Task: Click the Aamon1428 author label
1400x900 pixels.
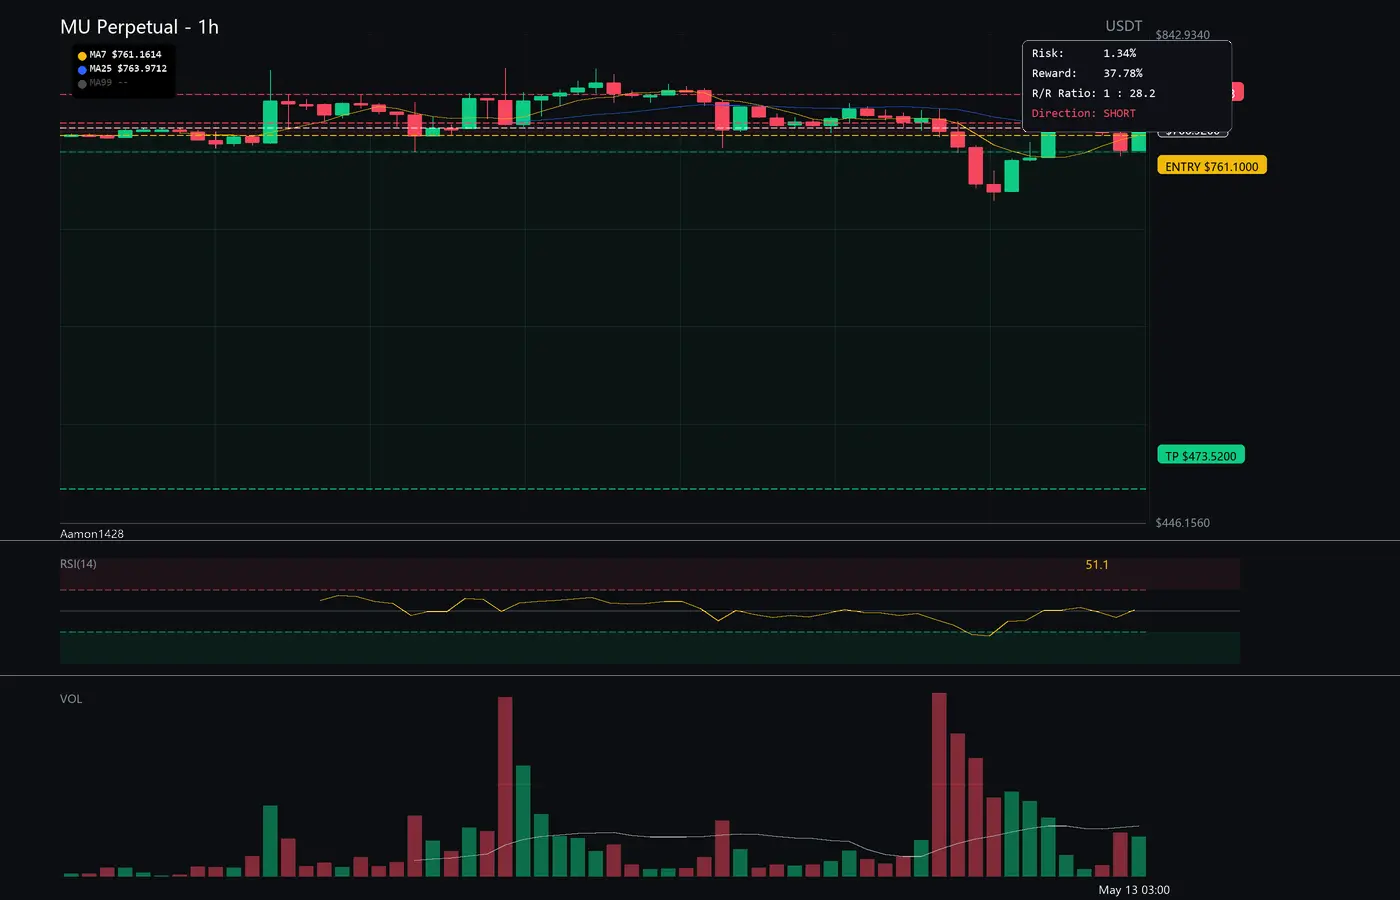Action: (92, 534)
